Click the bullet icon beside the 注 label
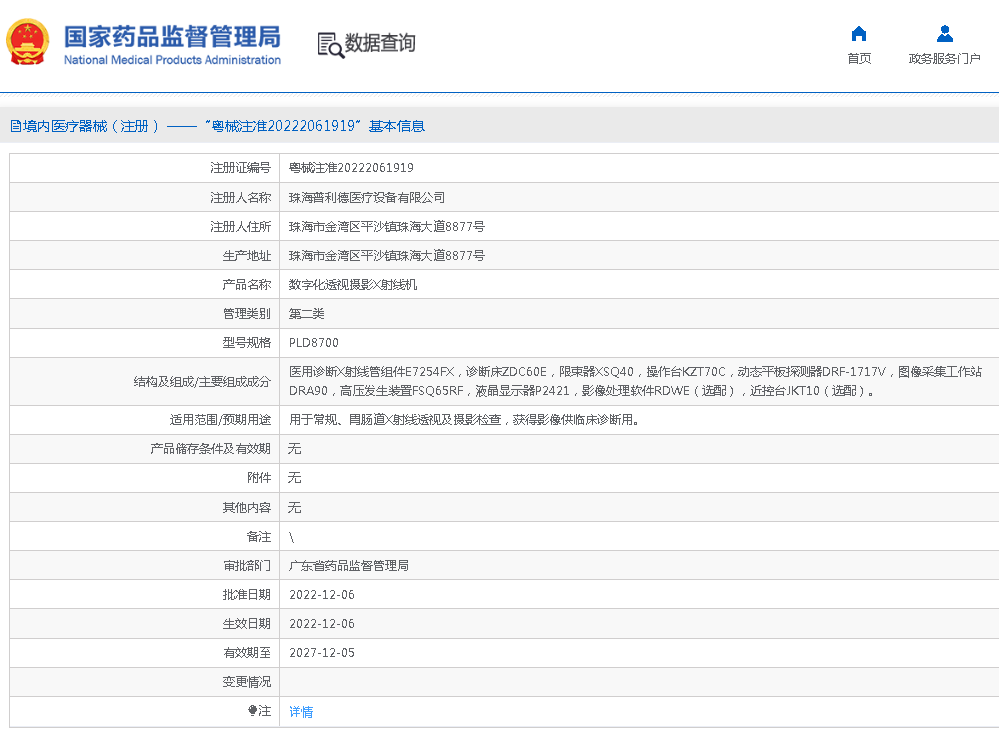 [x=252, y=711]
